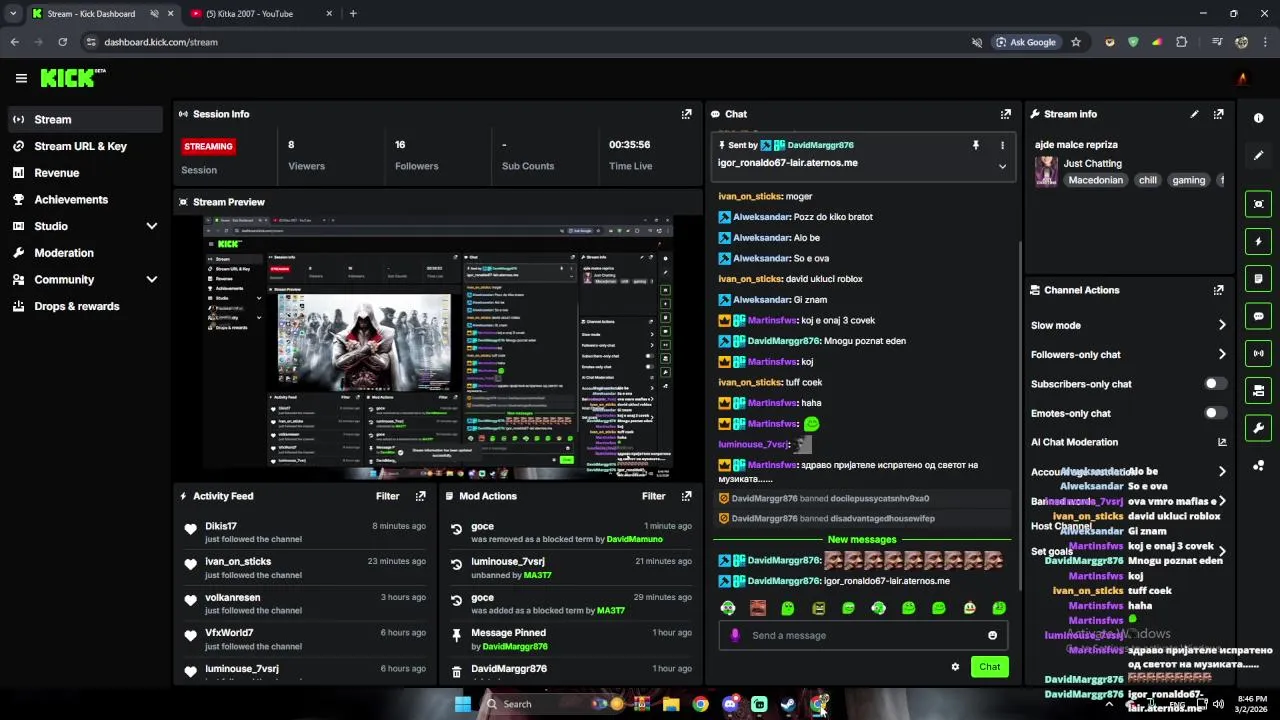Edit the Stream info with the pencil
Screen dimensions: 1280x720
(x=1194, y=114)
